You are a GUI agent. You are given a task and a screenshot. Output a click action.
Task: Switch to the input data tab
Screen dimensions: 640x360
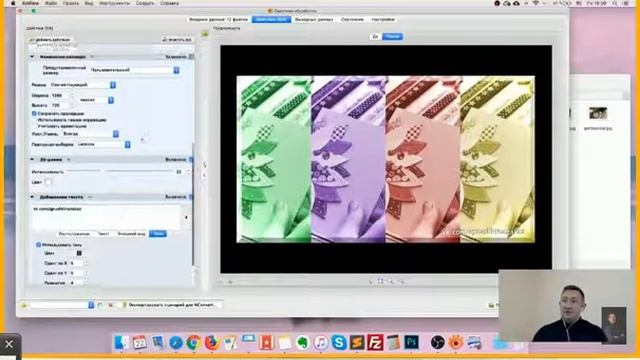coord(218,19)
